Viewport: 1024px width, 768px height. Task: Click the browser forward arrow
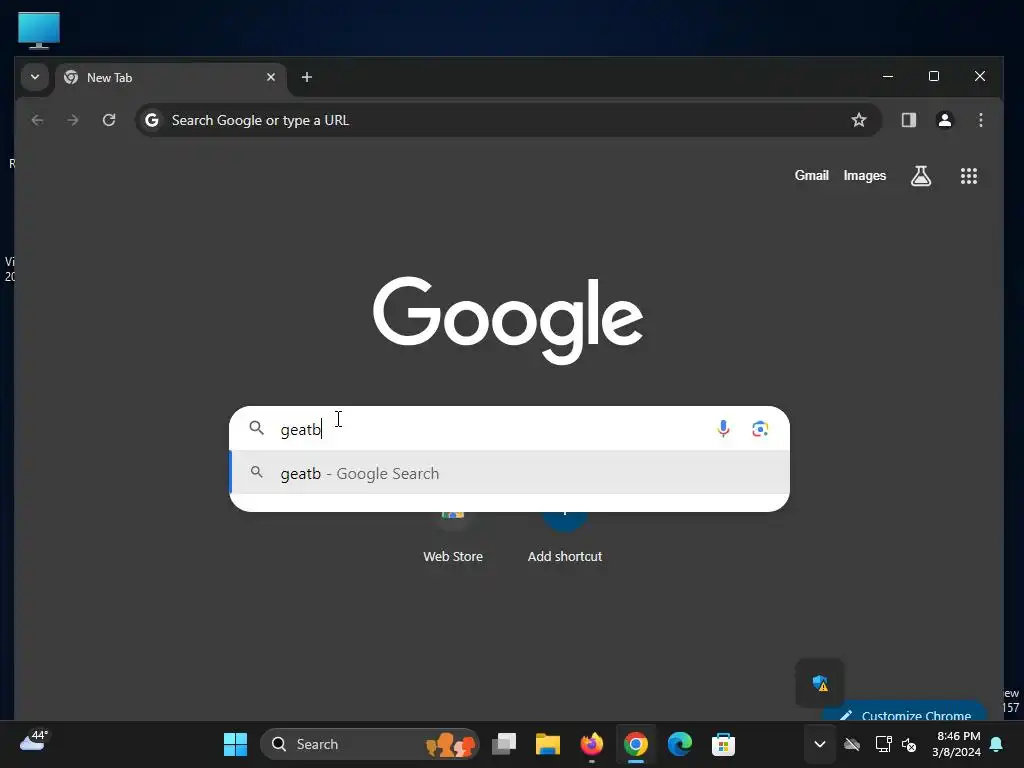(x=73, y=120)
